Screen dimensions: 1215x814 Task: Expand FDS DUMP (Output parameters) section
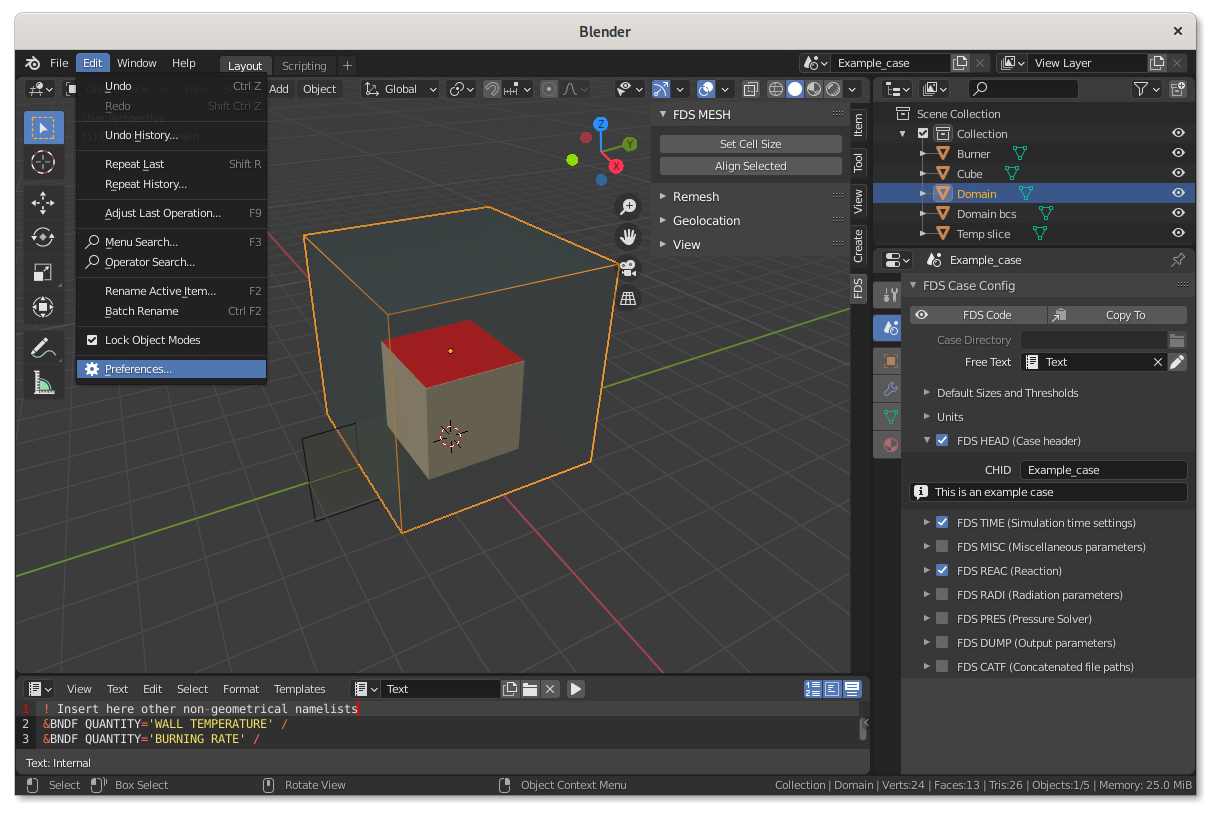click(927, 643)
